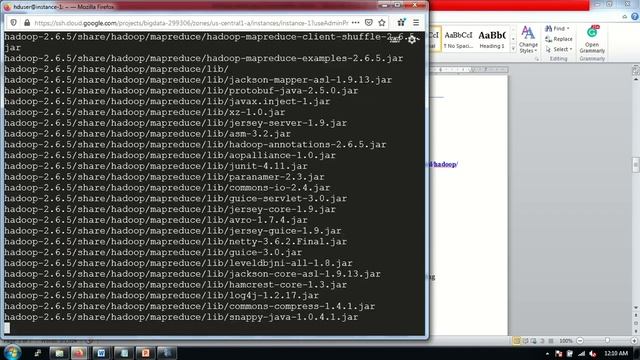This screenshot has height=360, width=640.
Task: Open the What's New gift icon
Action: [x=402, y=23]
